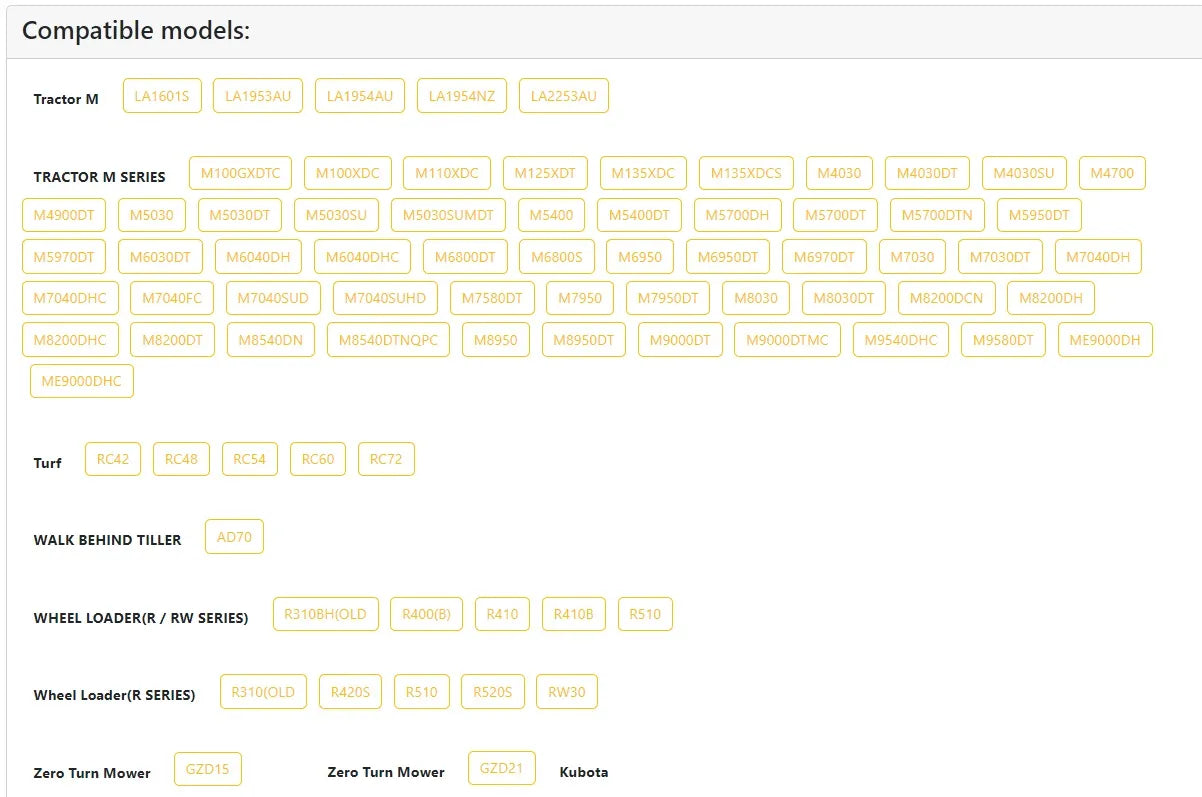This screenshot has width=1202, height=797.
Task: Click the M8540DN model tag
Action: point(270,340)
